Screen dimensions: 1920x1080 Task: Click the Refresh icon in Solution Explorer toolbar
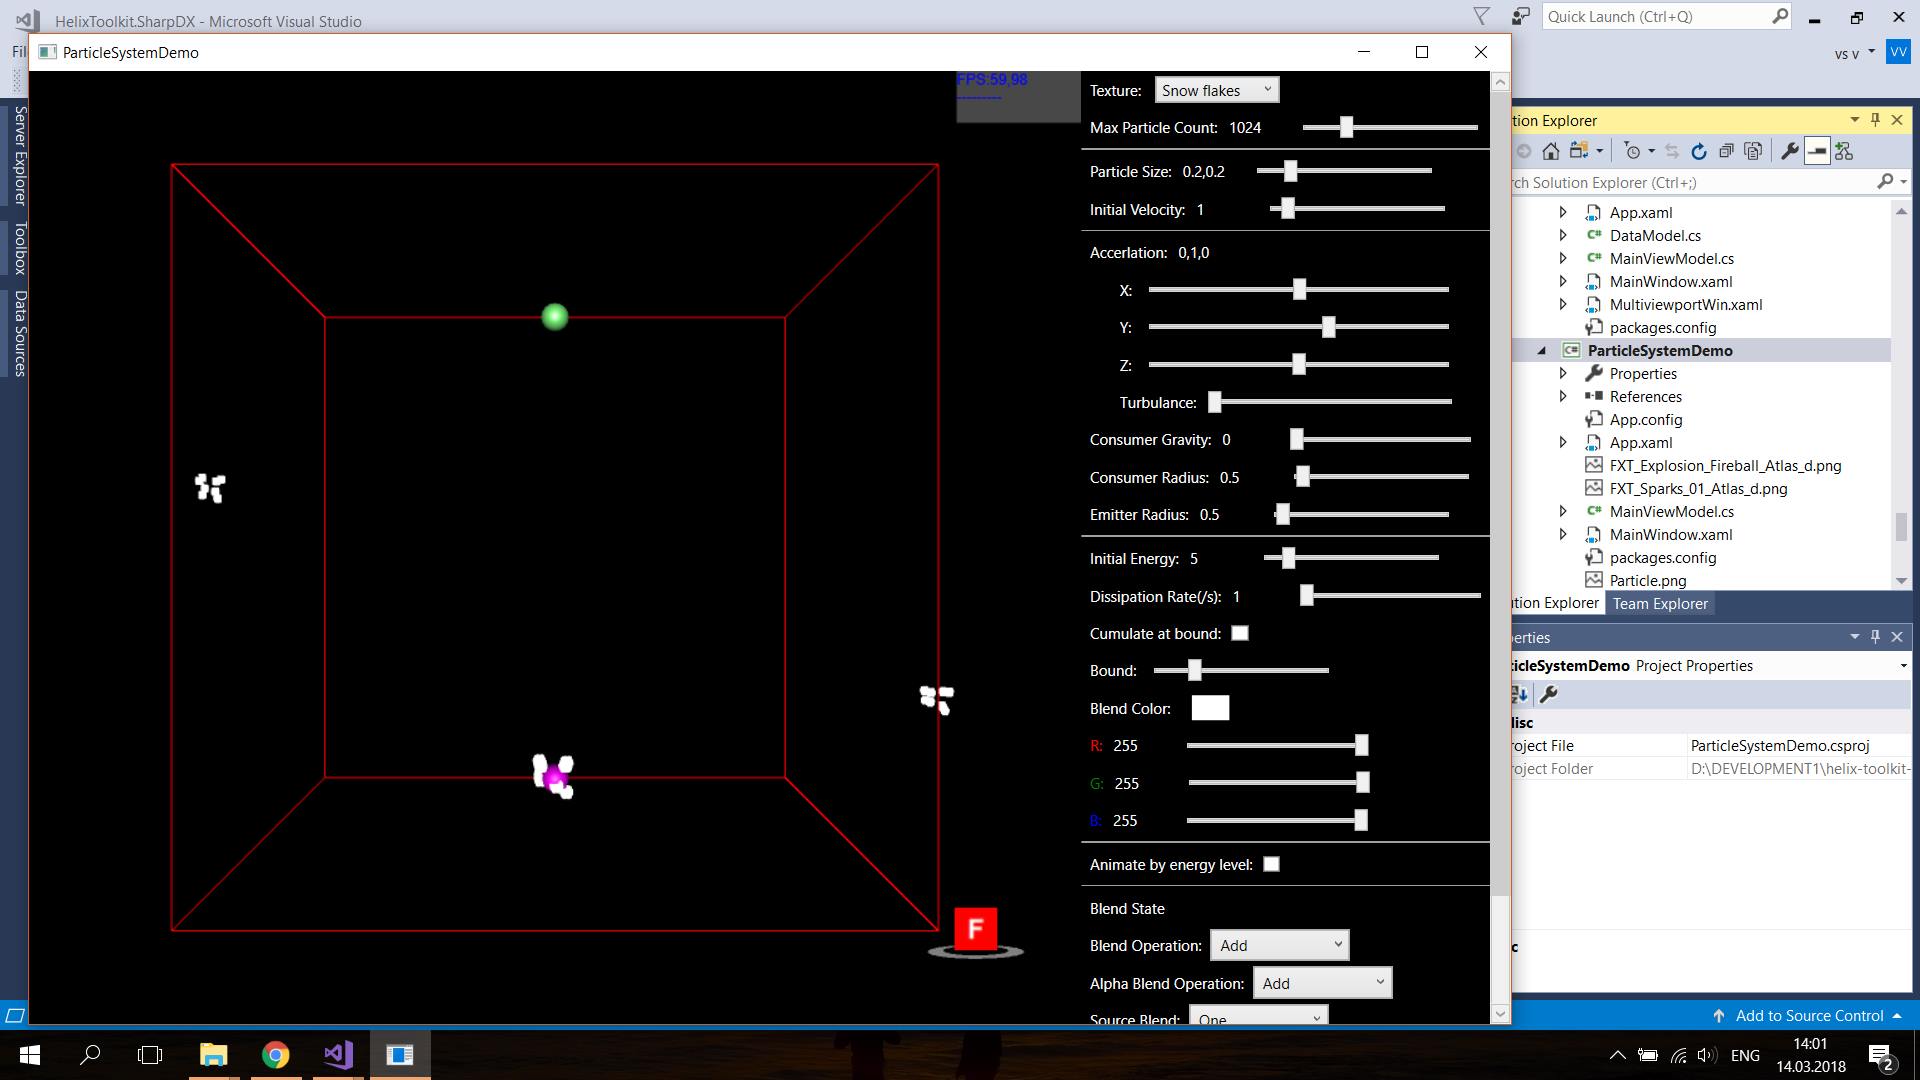click(1700, 150)
